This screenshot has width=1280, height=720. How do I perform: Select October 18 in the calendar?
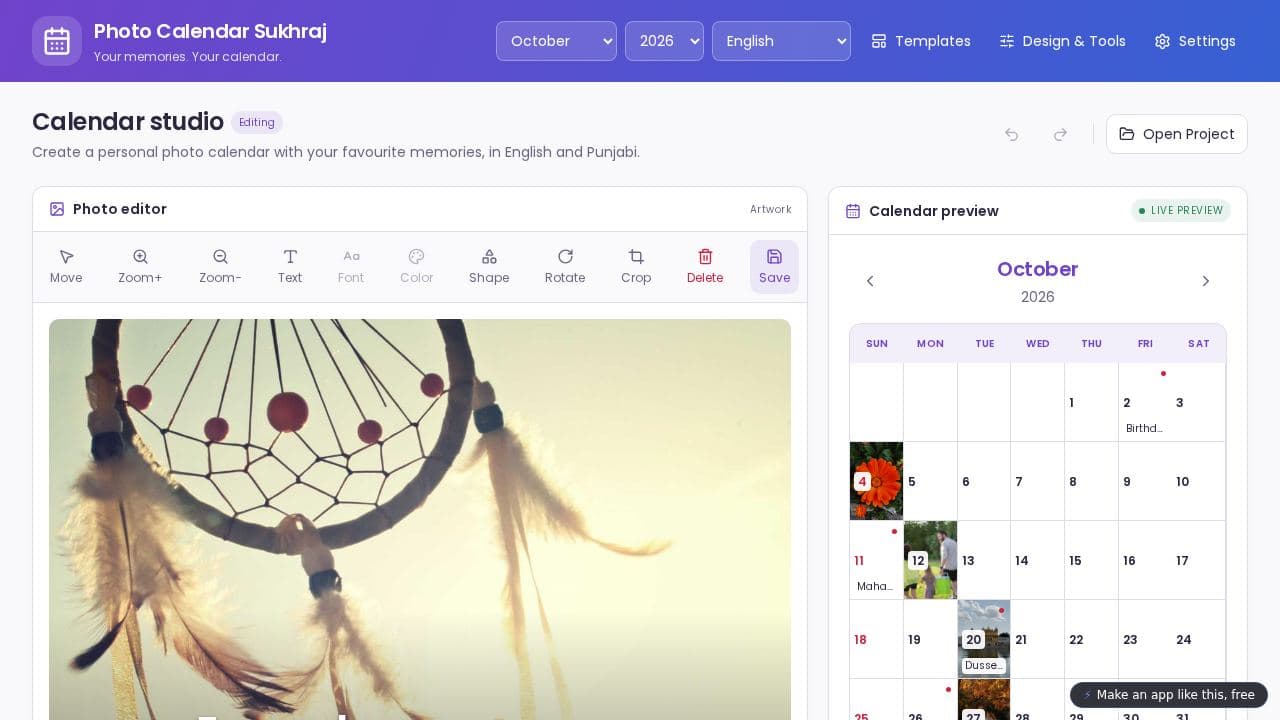point(876,639)
